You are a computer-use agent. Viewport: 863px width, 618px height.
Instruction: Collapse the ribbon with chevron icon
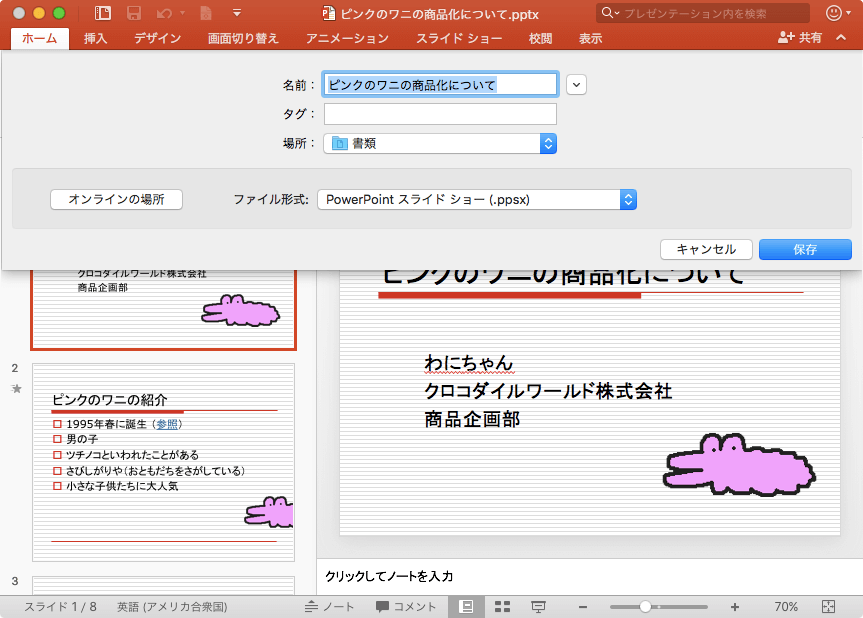840,37
